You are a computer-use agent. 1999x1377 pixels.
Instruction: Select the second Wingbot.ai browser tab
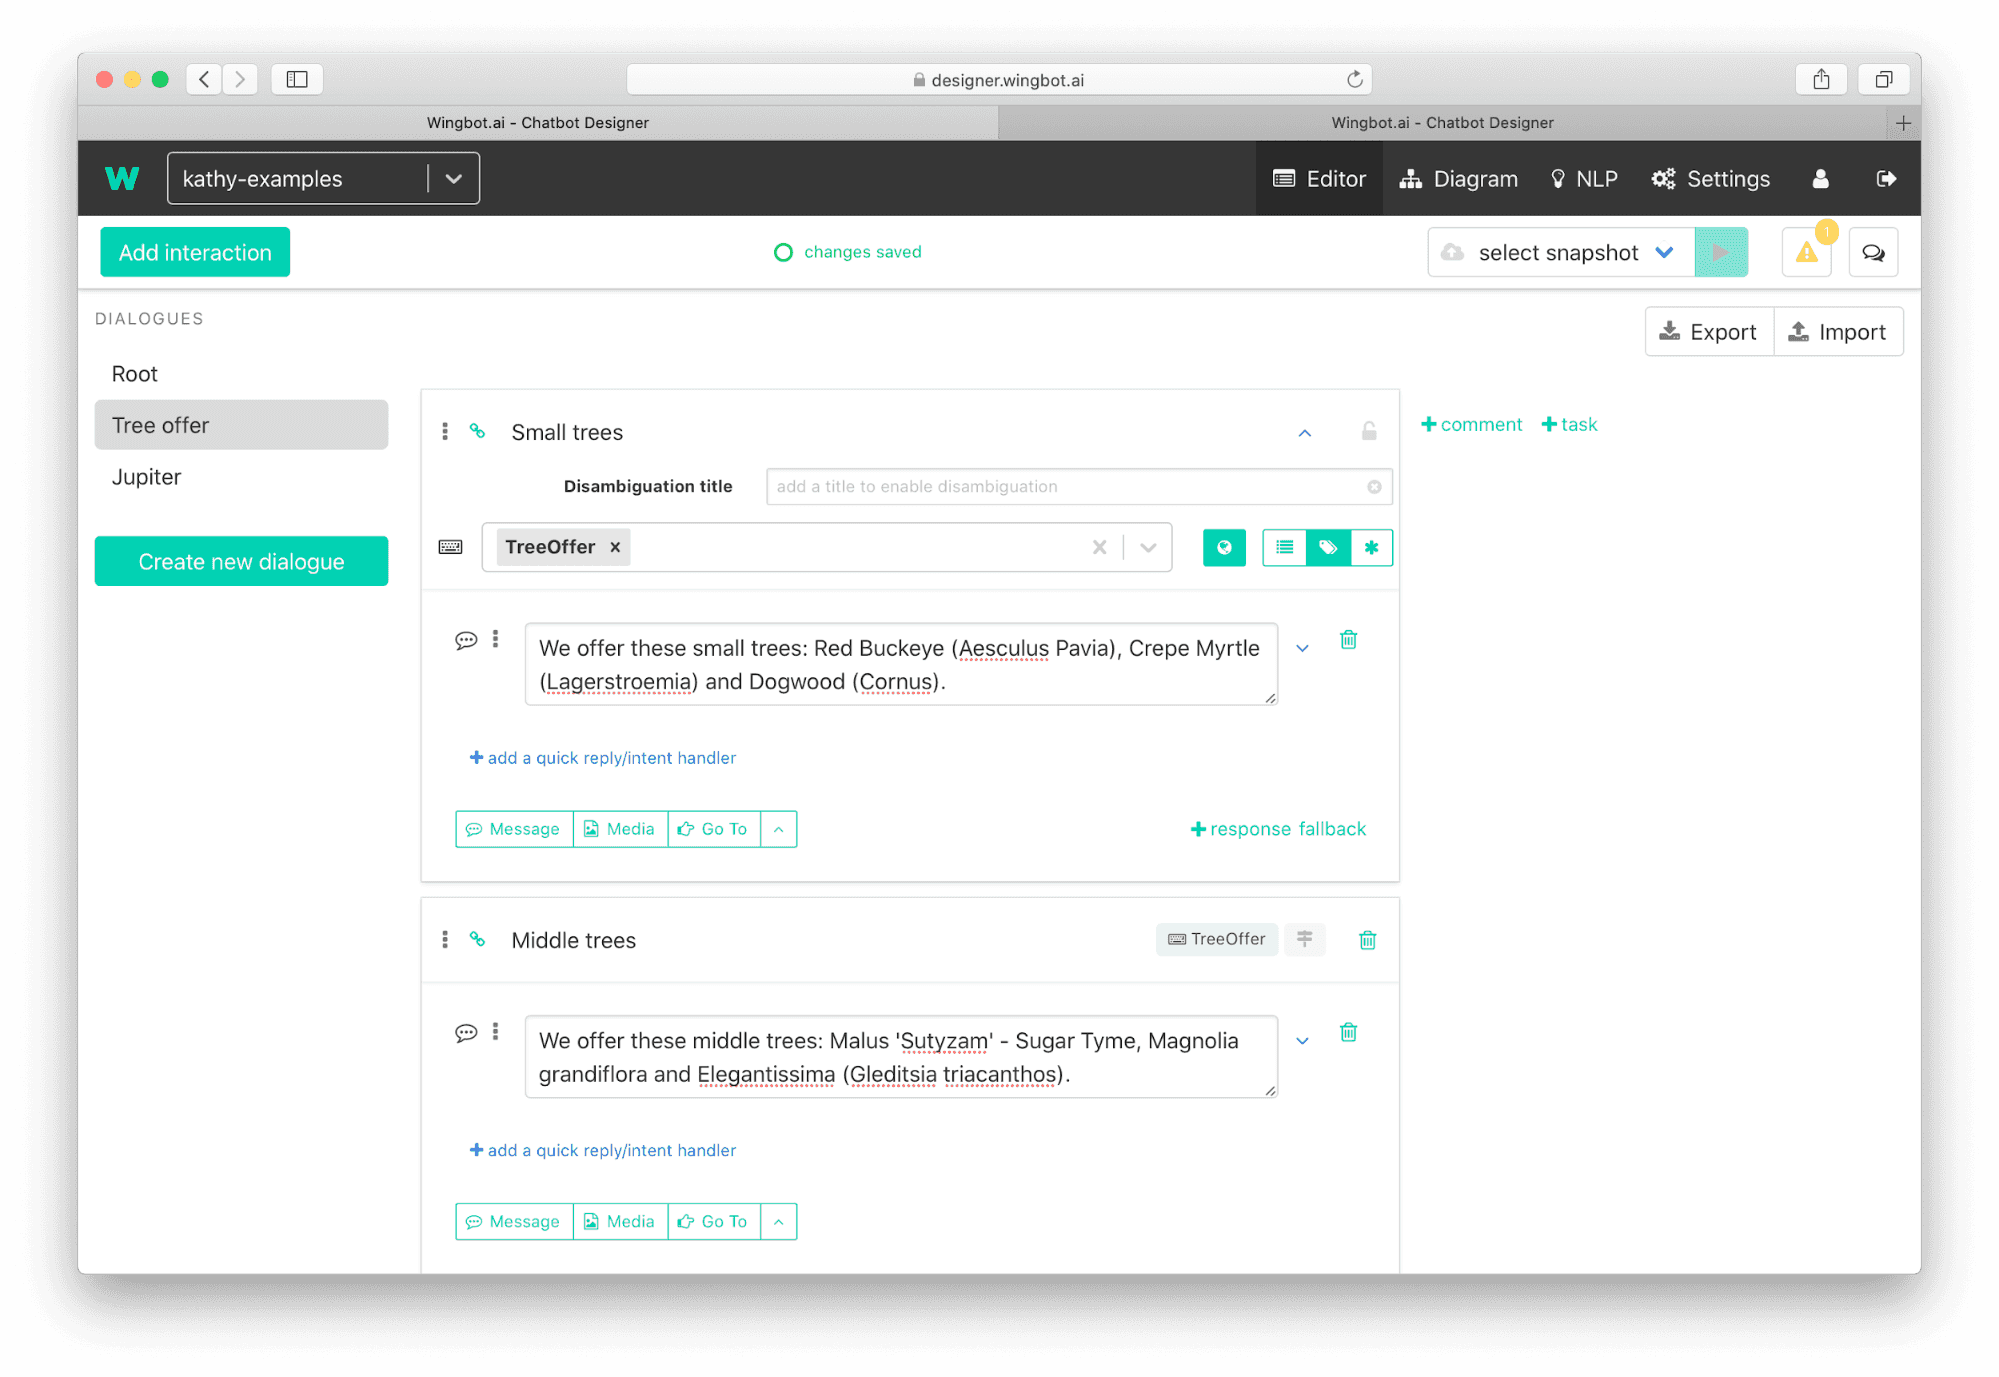coord(1442,122)
